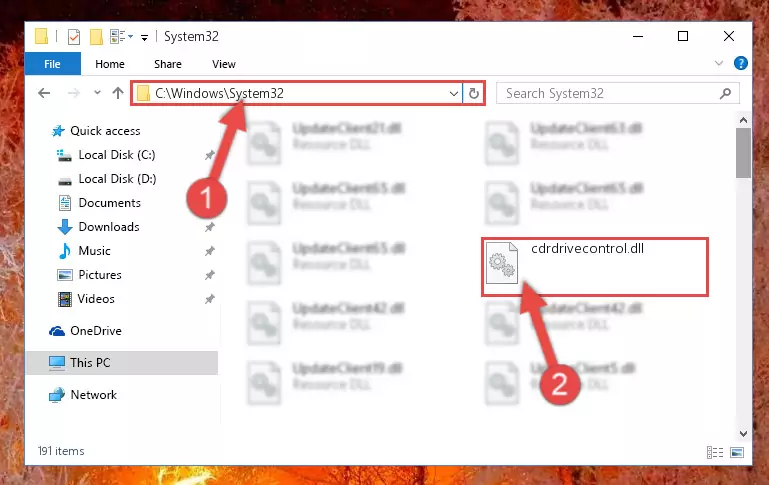Image resolution: width=769 pixels, height=485 pixels.
Task: Open the Recent locations dropdown arrow
Action: pyautogui.click(x=97, y=92)
